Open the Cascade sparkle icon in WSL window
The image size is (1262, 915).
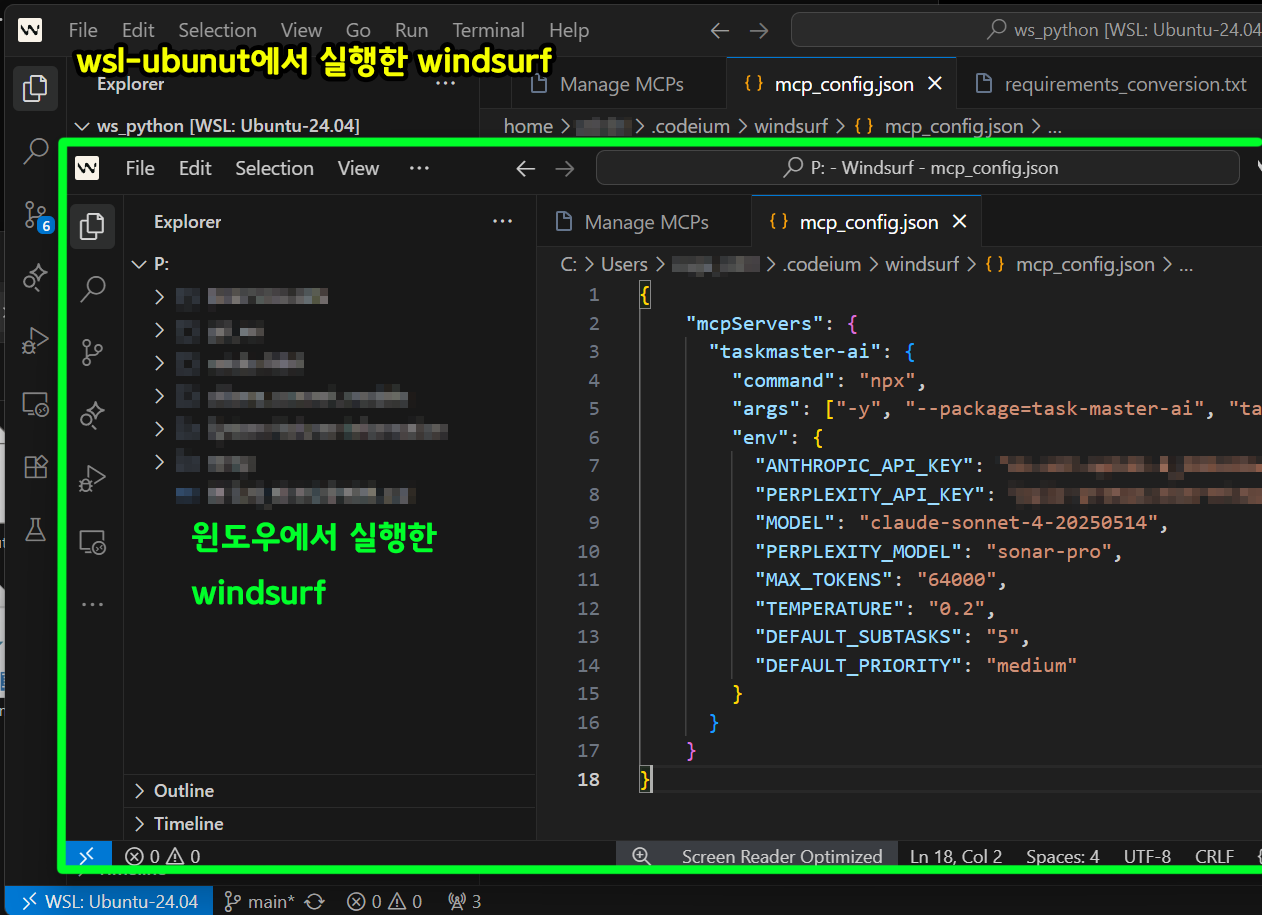[x=35, y=277]
